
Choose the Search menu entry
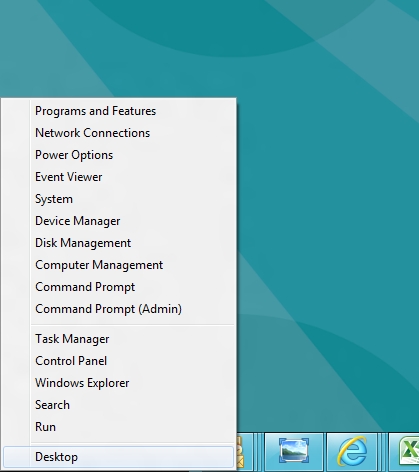coord(52,405)
